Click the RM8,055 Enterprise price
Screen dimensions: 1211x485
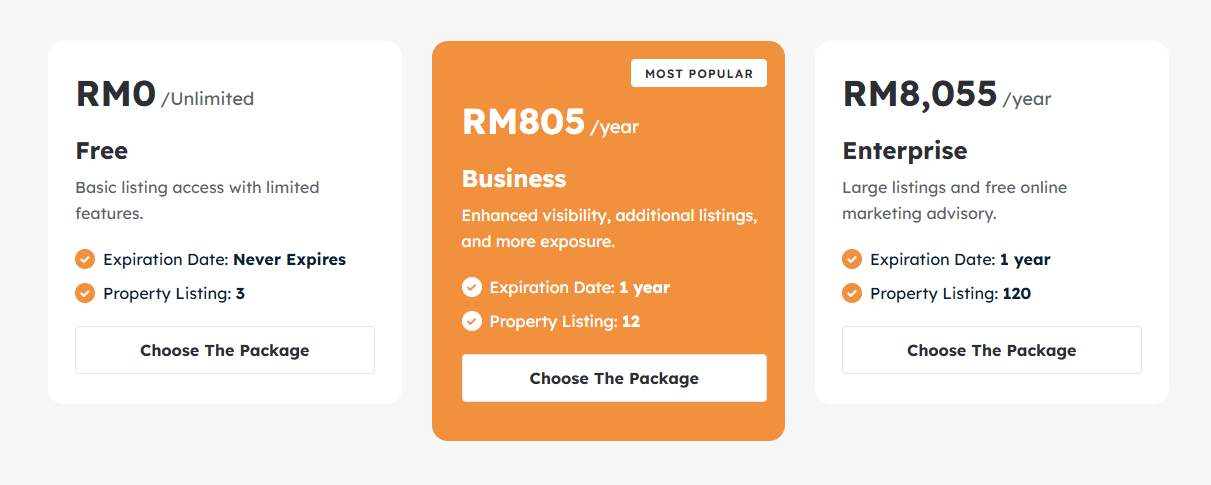pyautogui.click(x=920, y=94)
